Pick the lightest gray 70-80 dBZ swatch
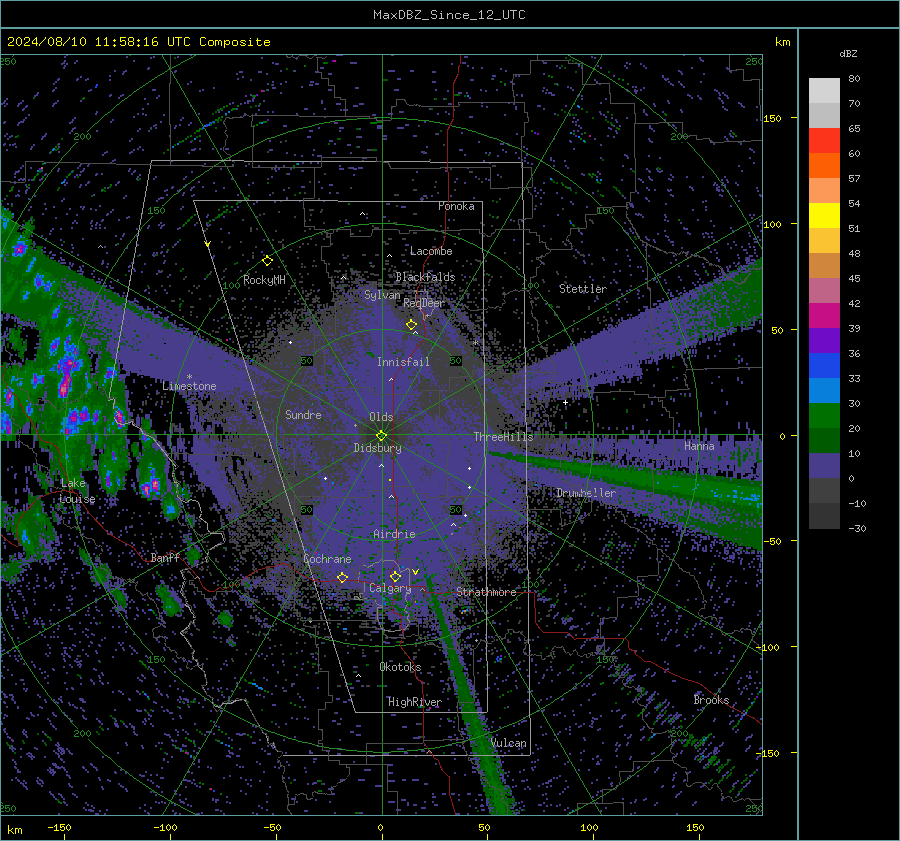Image resolution: width=900 pixels, height=841 pixels. click(x=824, y=91)
